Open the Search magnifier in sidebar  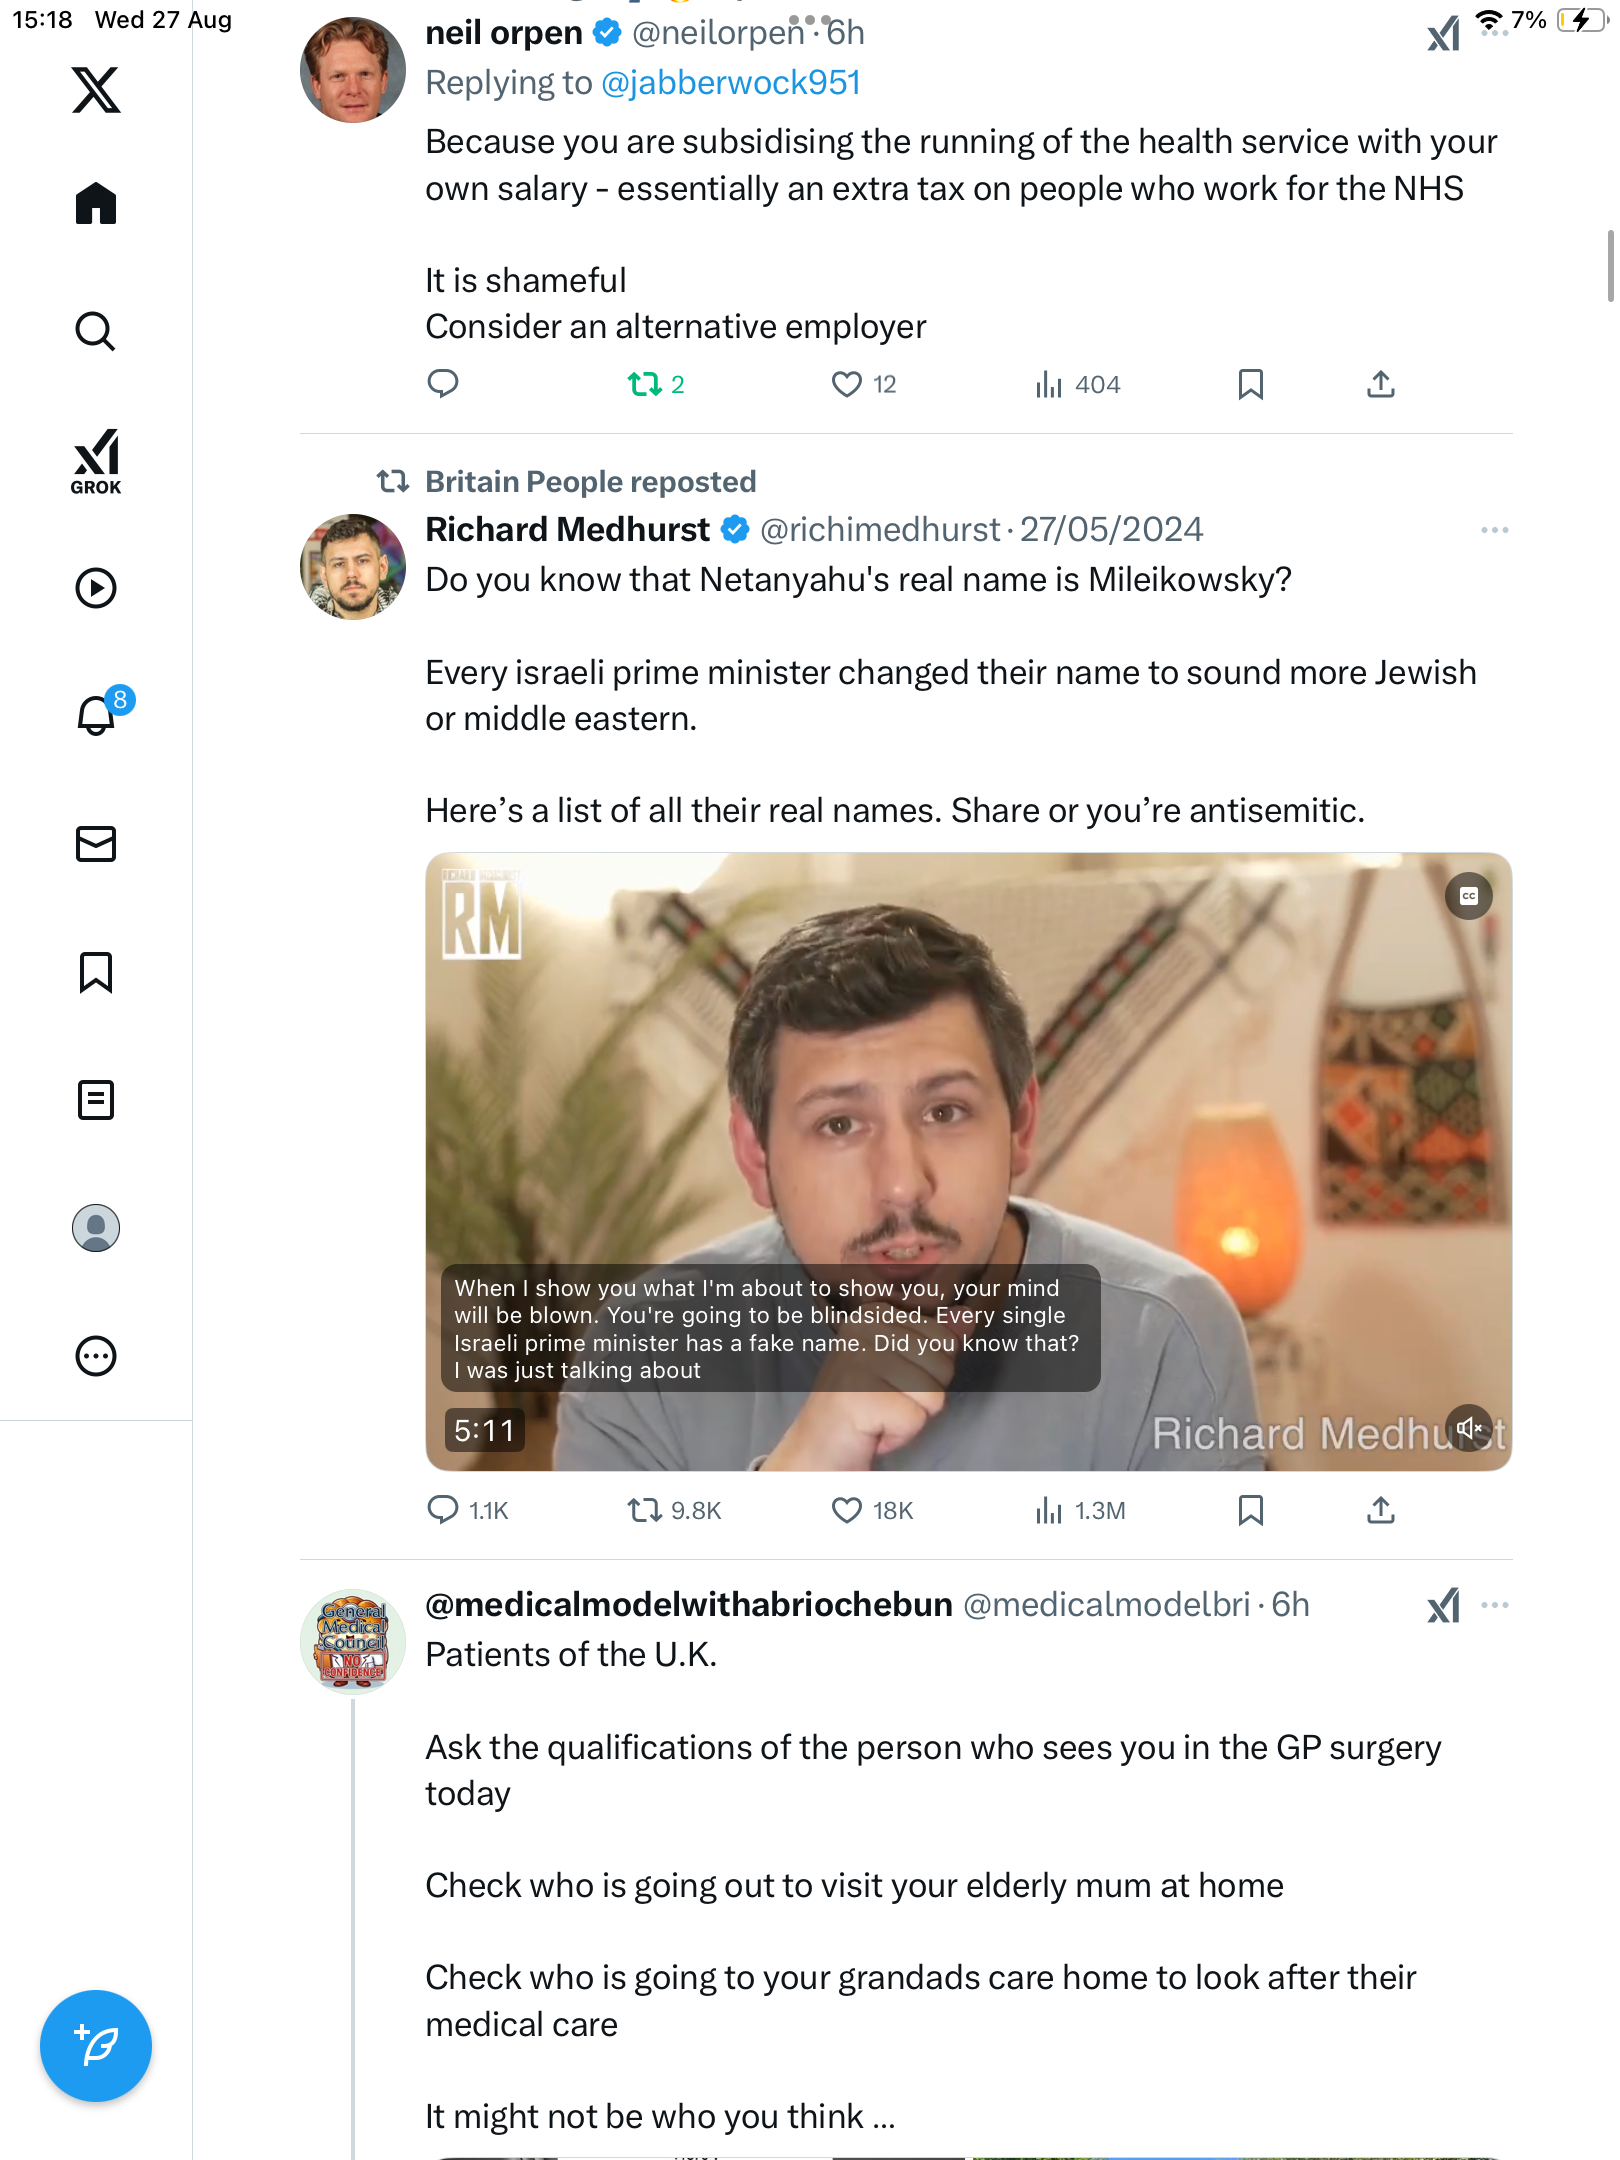[x=96, y=331]
